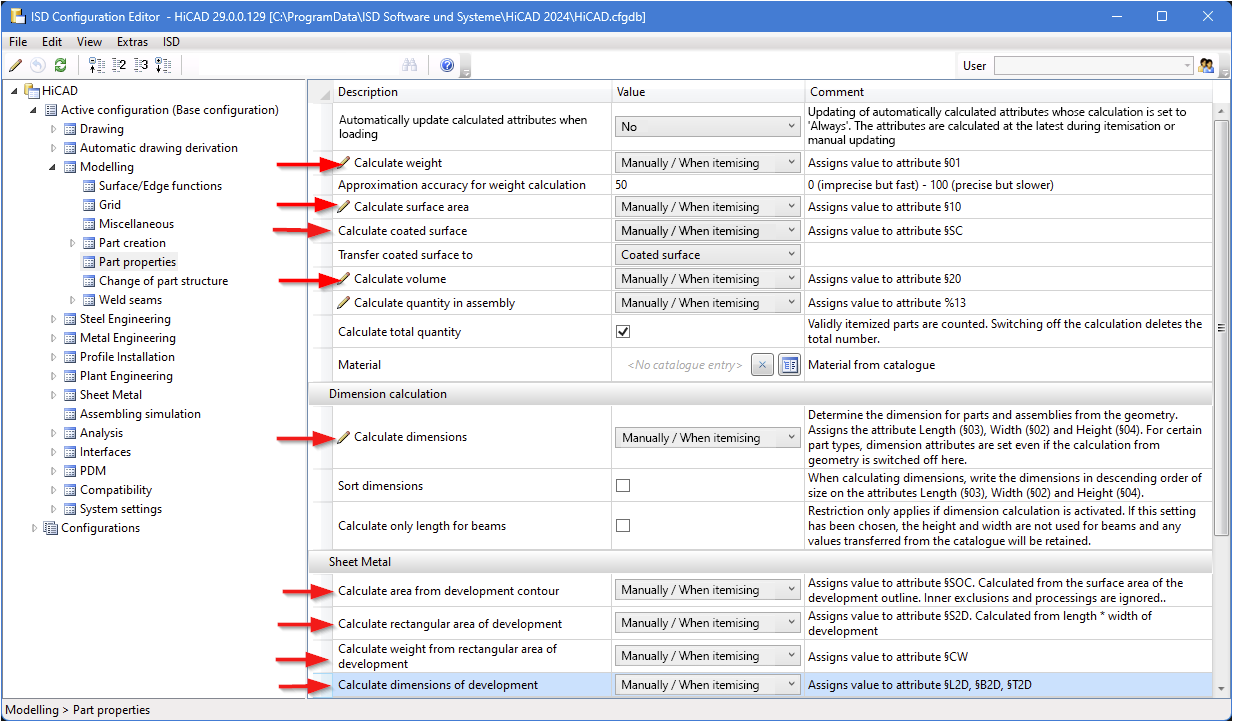Select Sheet Metal node in tree

[x=111, y=395]
